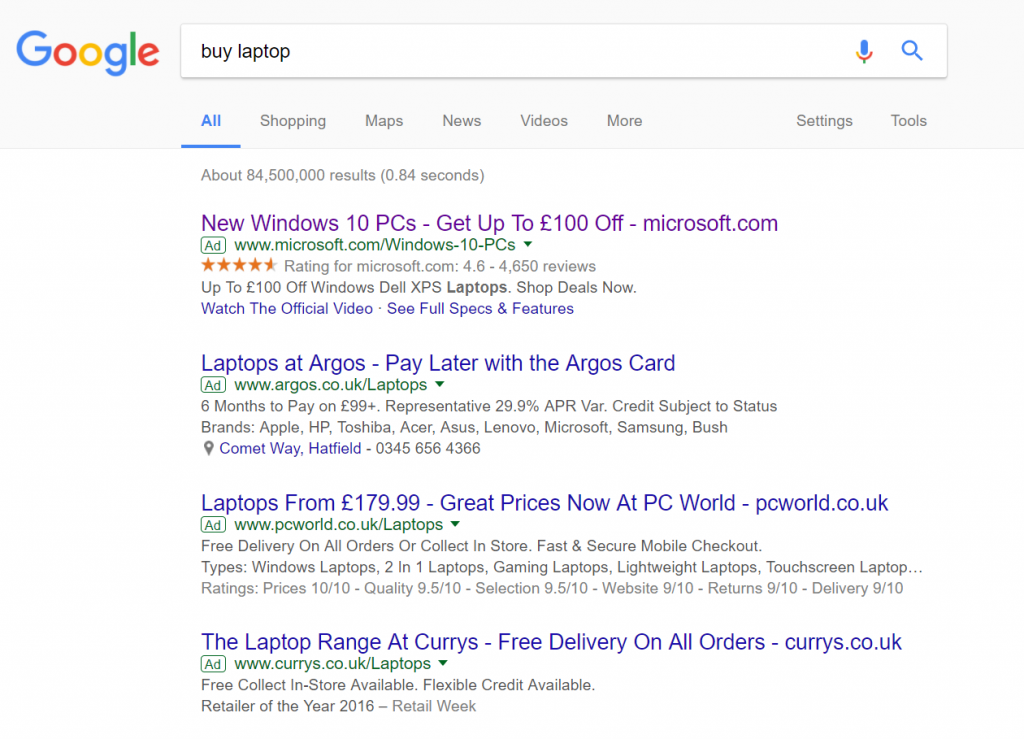The image size is (1024, 739).
Task: Switch to the Shopping tab
Action: tap(293, 121)
